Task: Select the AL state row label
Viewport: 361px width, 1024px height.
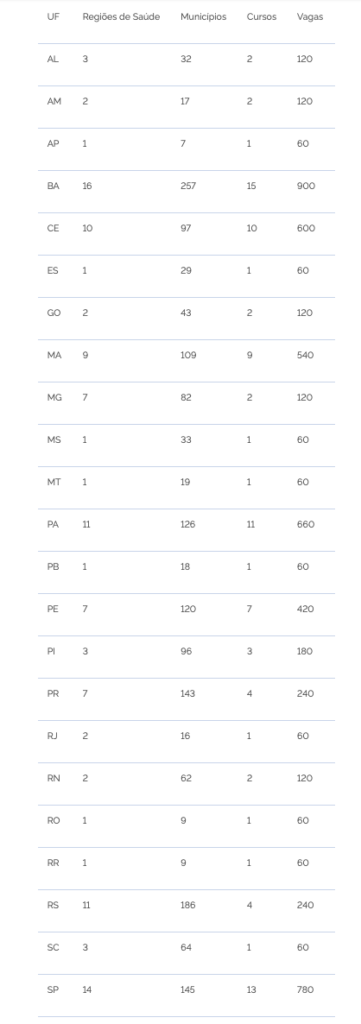Action: tap(53, 59)
